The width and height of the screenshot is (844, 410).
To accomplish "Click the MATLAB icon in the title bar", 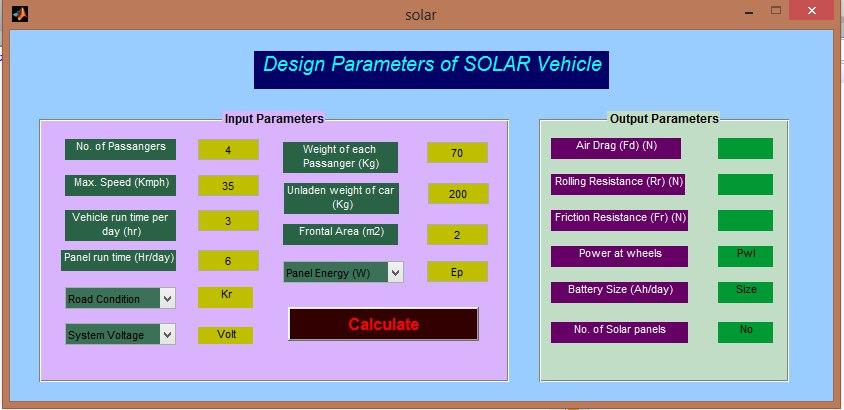I will point(19,13).
